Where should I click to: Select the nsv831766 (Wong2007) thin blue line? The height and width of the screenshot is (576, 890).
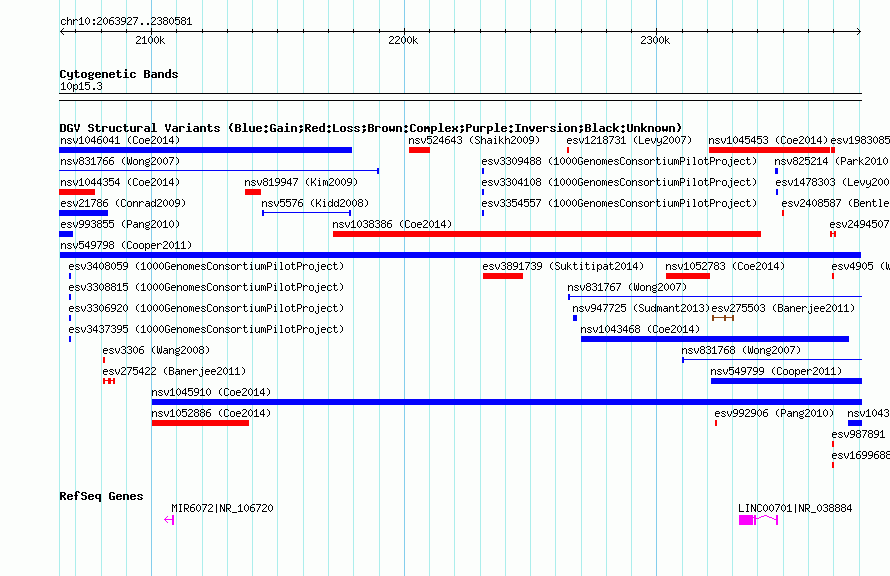(219, 170)
